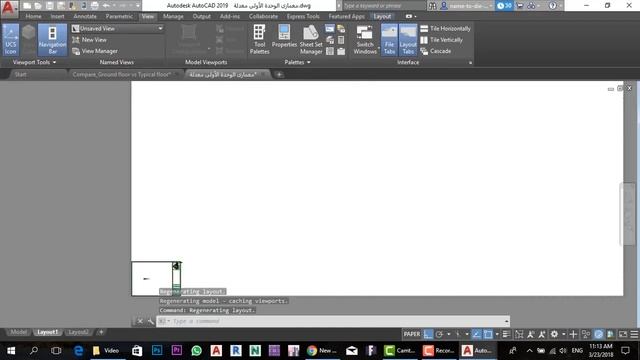Click the Annotation Monitor plus icon
The image size is (640, 360).
573,334
